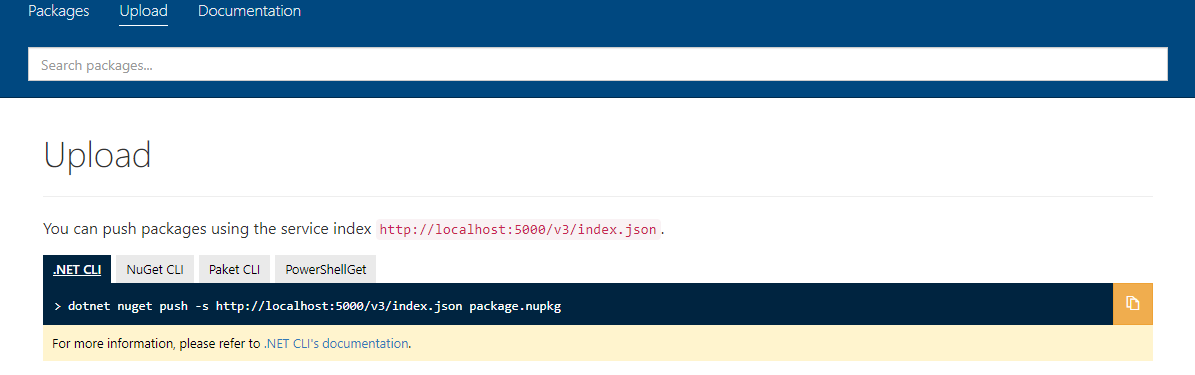The height and width of the screenshot is (375, 1195).
Task: Click the localhost URL inside the command
Action: (339, 306)
